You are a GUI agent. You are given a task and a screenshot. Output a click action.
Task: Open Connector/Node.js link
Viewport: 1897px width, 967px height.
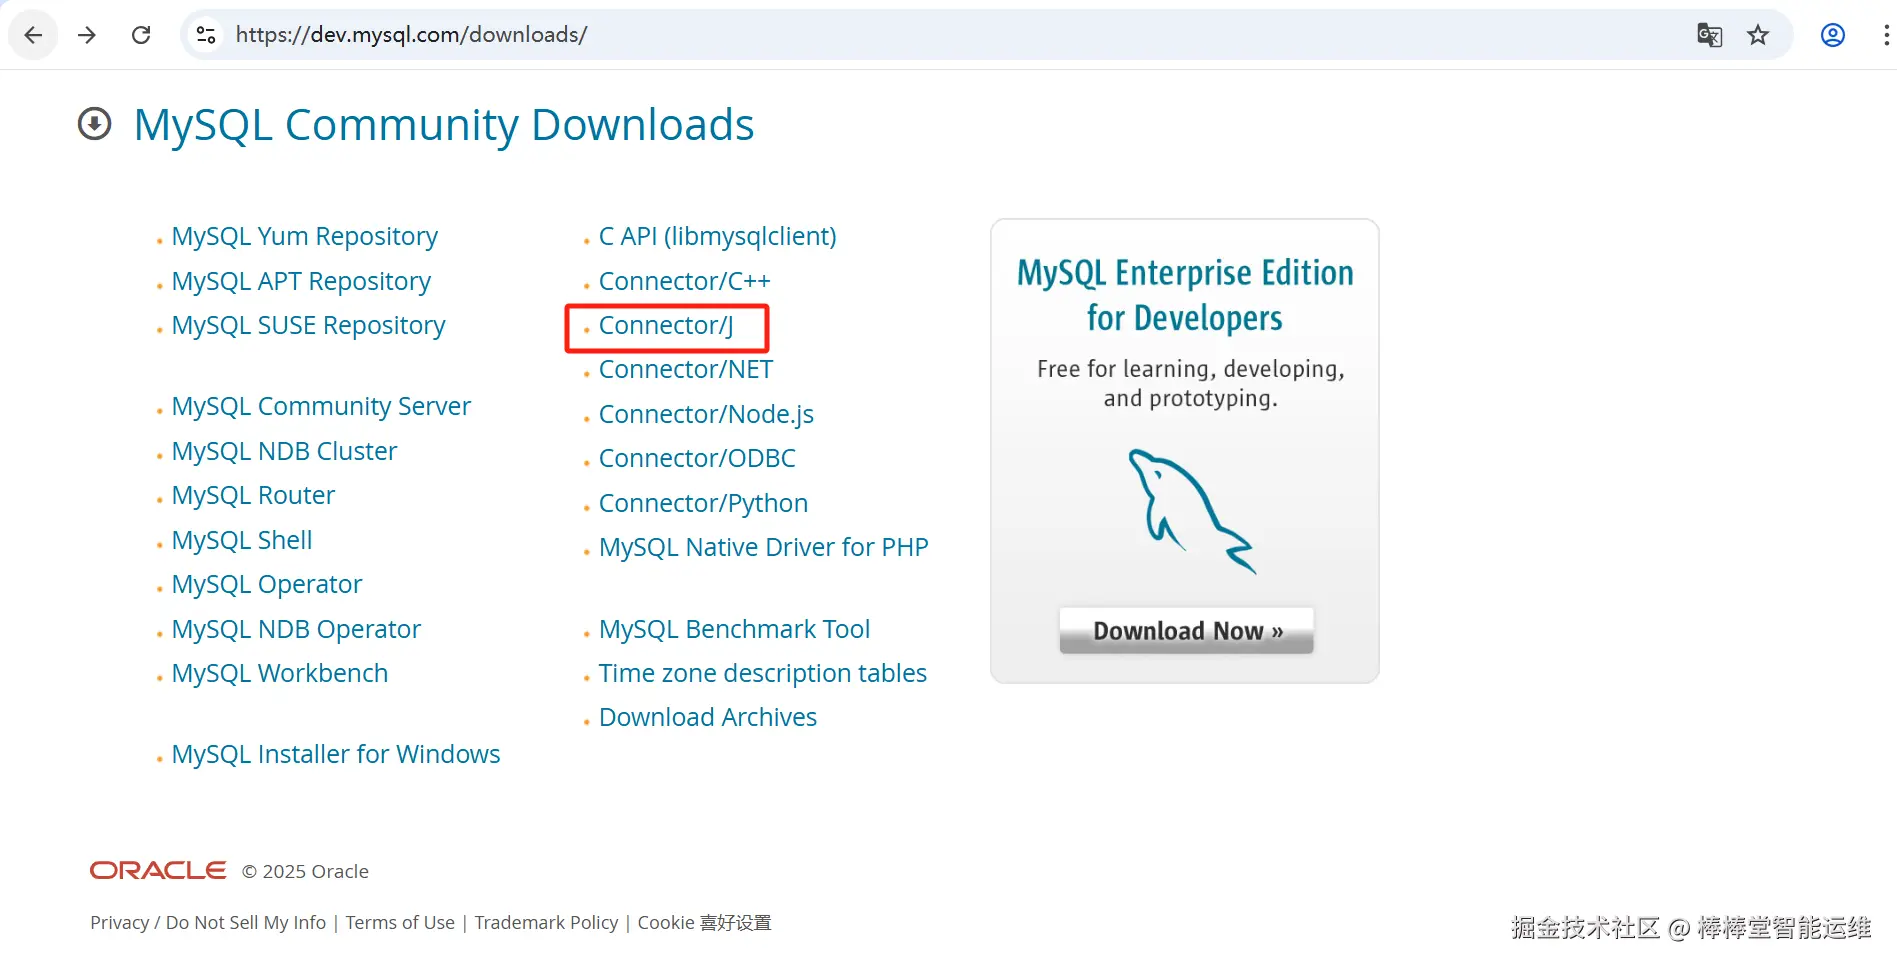[706, 414]
